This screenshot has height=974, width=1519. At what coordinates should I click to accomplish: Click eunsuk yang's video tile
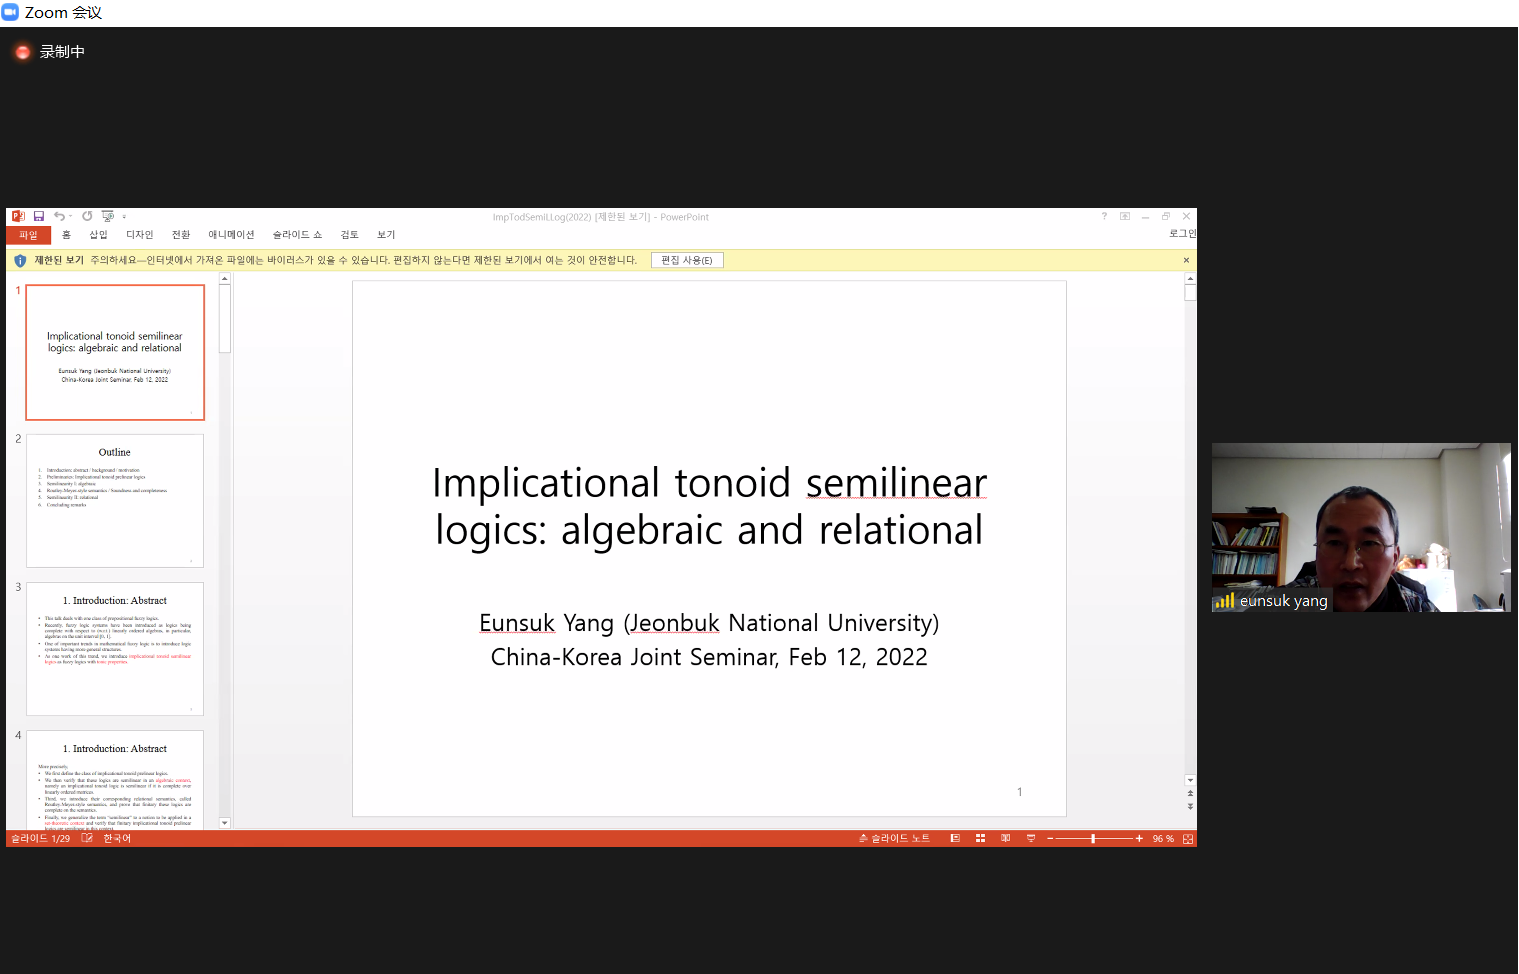click(1361, 527)
